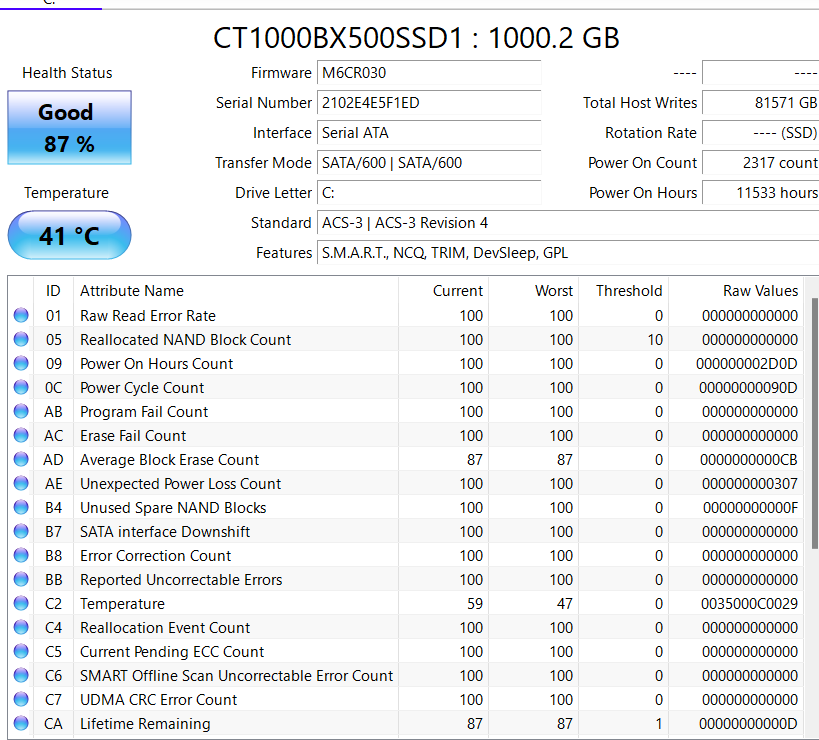Viewport: 819px width, 740px height.
Task: Click the Total Host Writes value field
Action: pyautogui.click(x=760, y=103)
